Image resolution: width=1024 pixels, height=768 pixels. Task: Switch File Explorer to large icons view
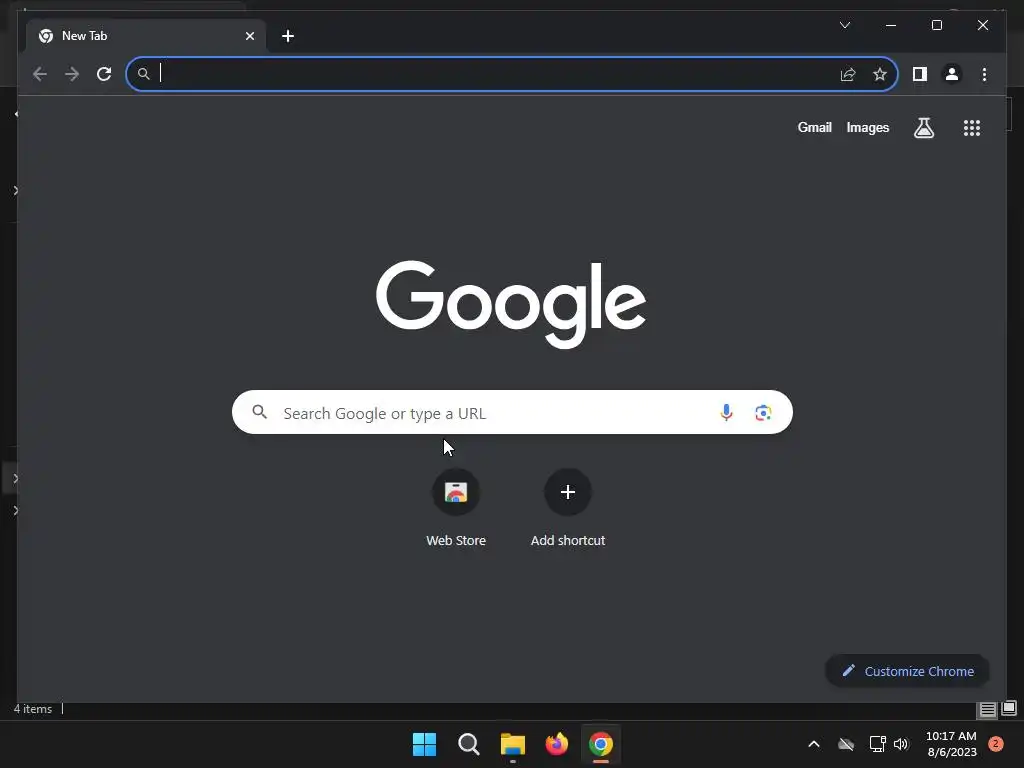click(1009, 708)
